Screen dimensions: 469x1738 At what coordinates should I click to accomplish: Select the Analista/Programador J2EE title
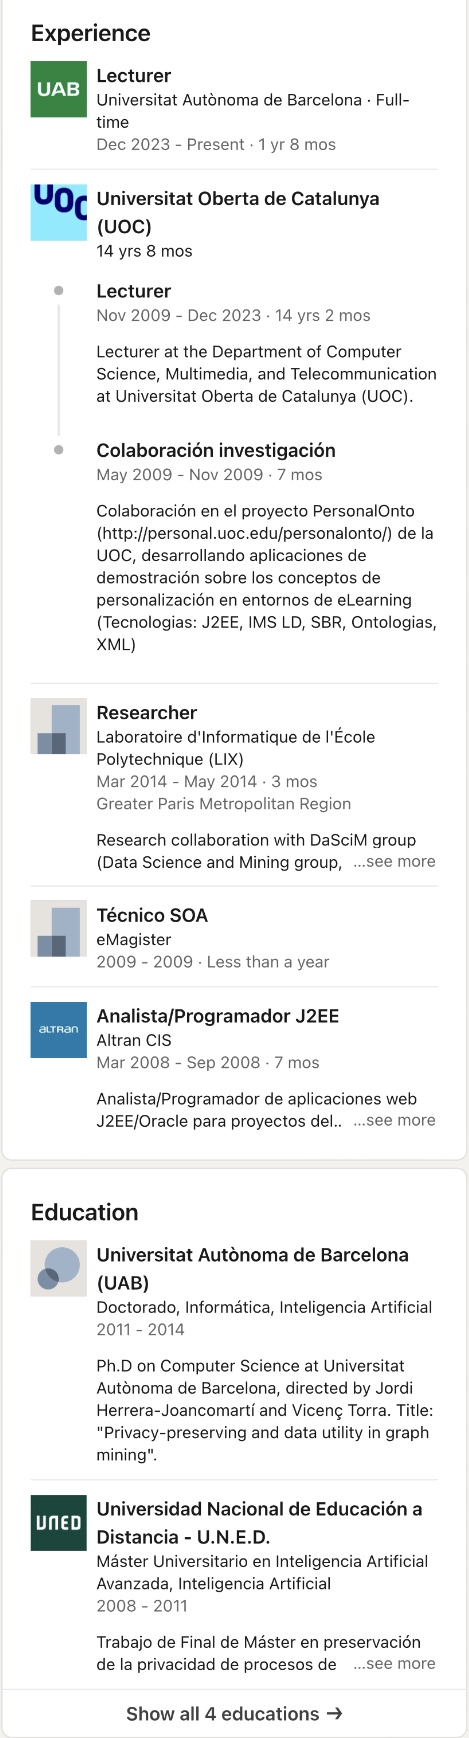point(218,1016)
